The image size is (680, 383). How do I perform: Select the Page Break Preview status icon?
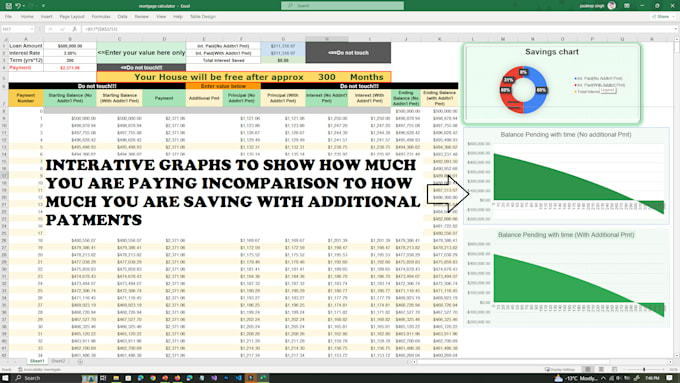pyautogui.click(x=615, y=369)
